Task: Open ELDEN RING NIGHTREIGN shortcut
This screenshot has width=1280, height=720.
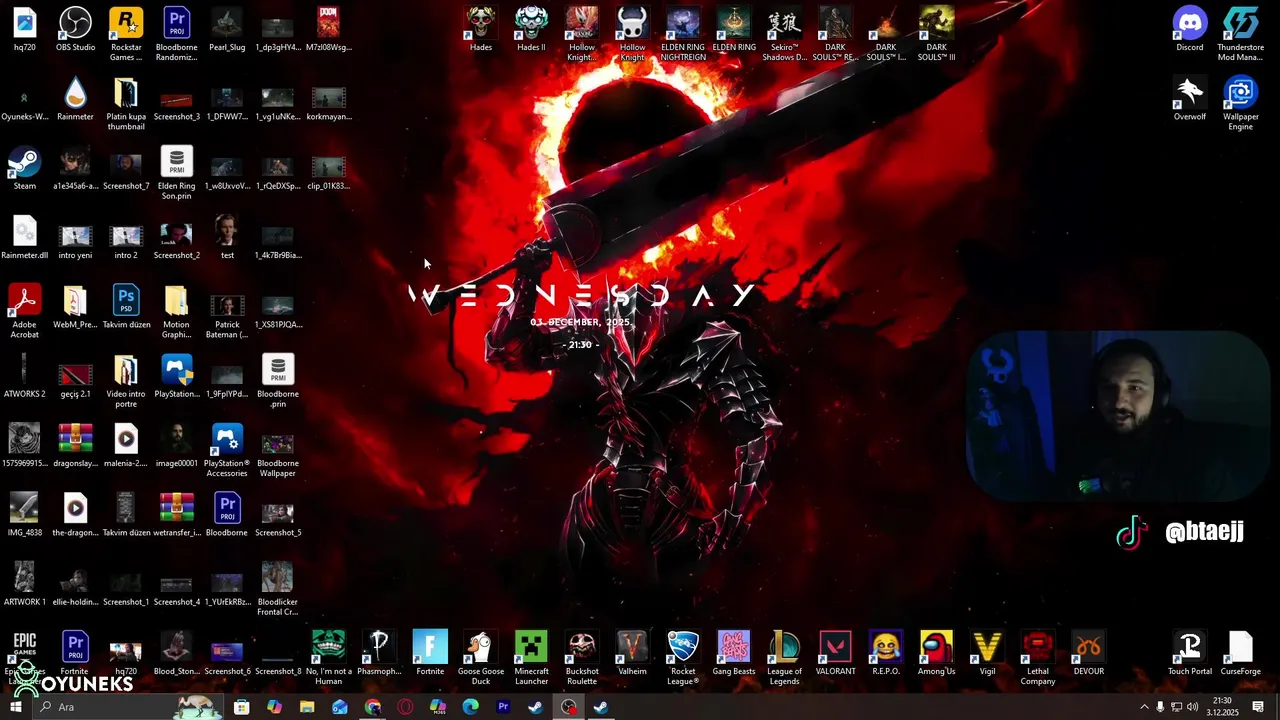Action: coord(683,35)
